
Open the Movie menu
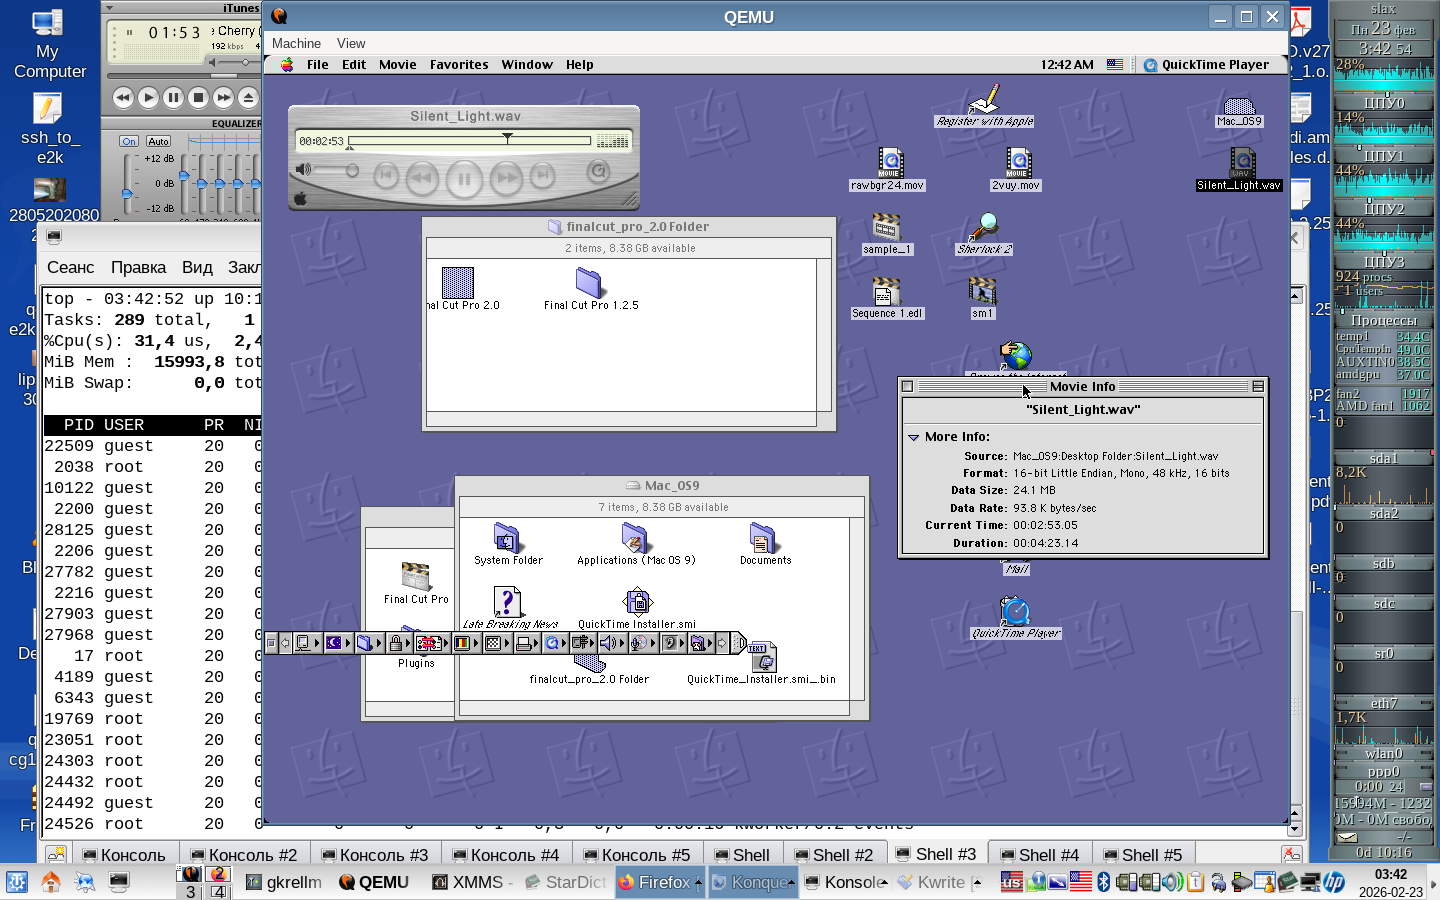pos(398,65)
